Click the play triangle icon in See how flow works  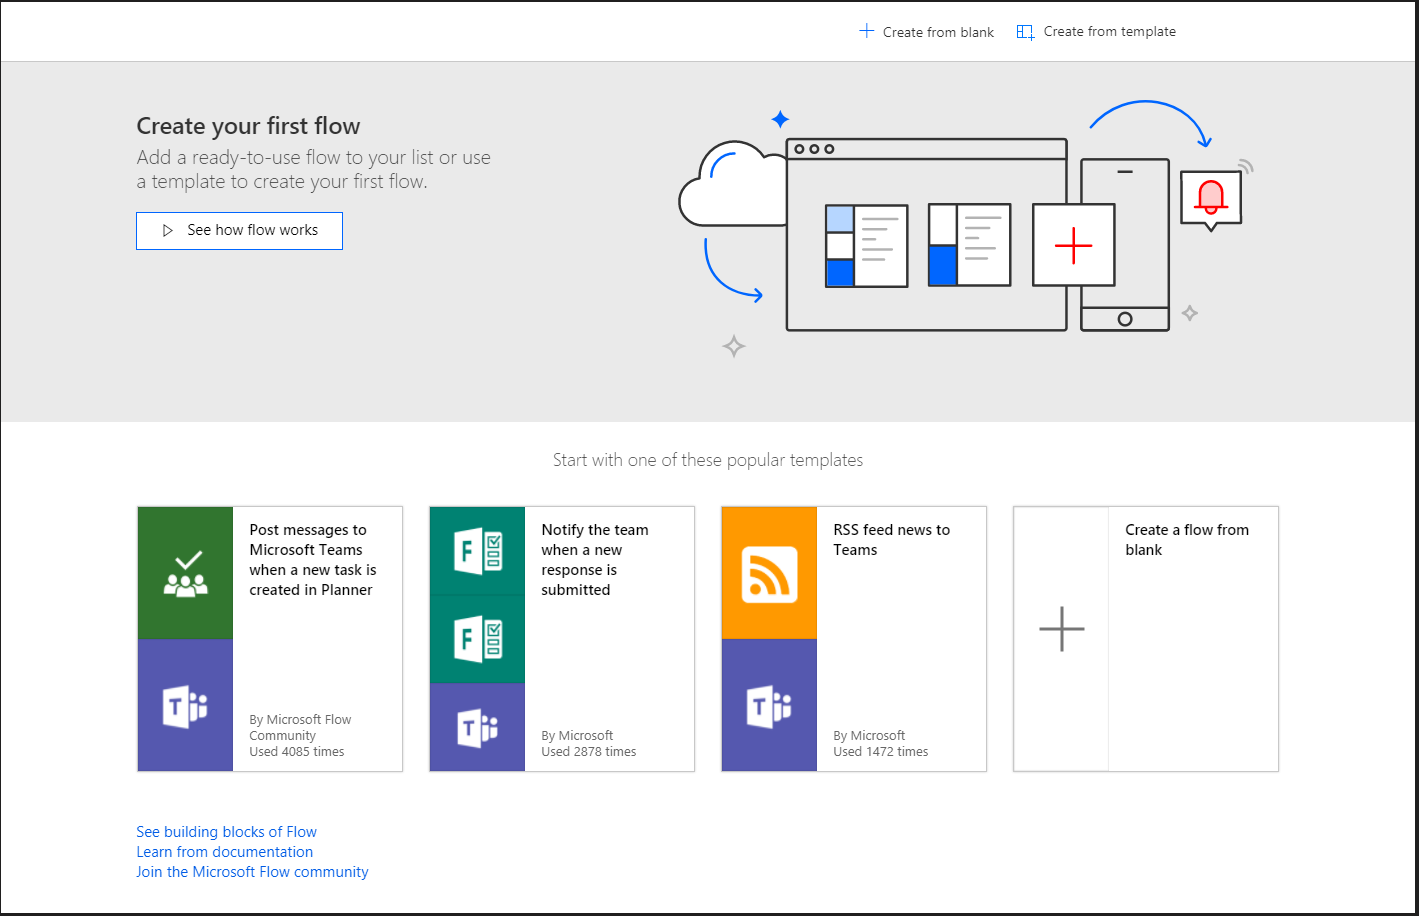168,230
